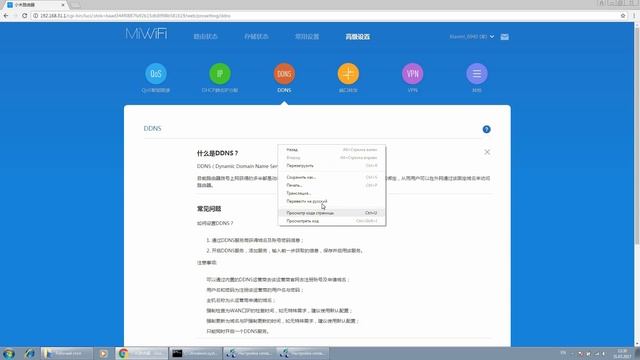Choose 'Трансляция...' in the context menu
This screenshot has width=640, height=360.
coord(332,193)
